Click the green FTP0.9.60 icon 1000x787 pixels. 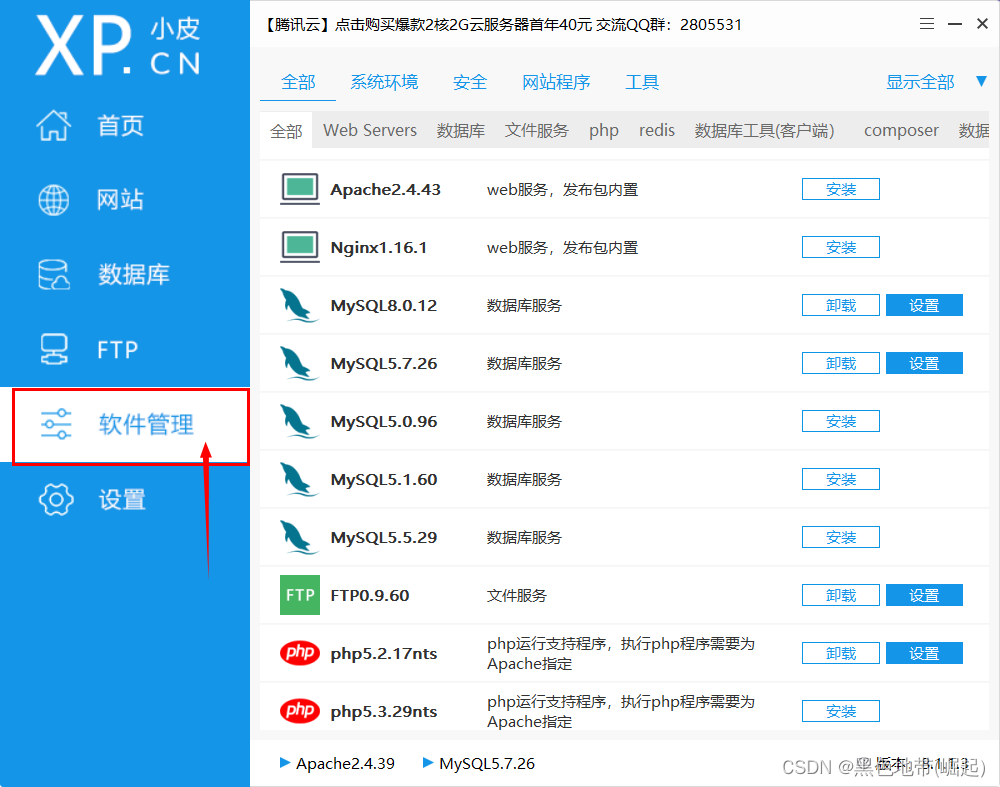(300, 595)
